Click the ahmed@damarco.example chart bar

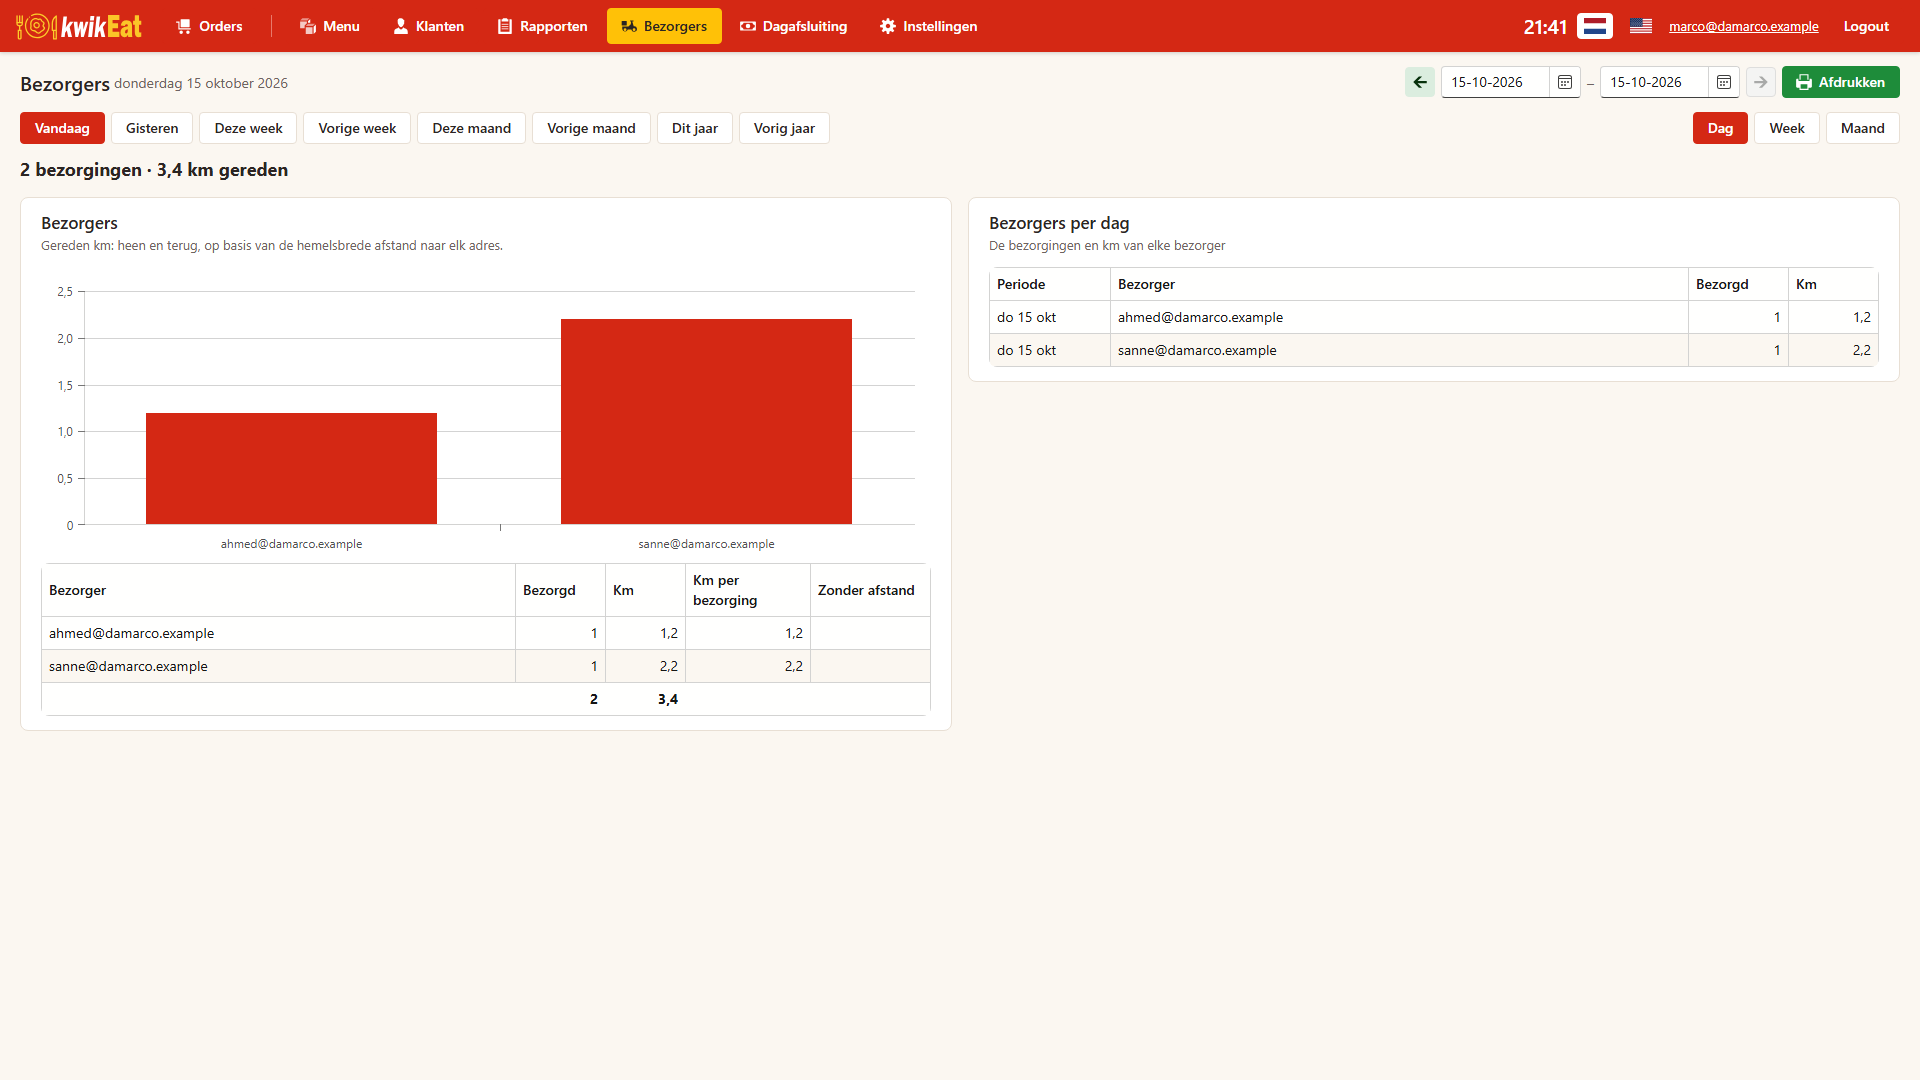coord(291,468)
